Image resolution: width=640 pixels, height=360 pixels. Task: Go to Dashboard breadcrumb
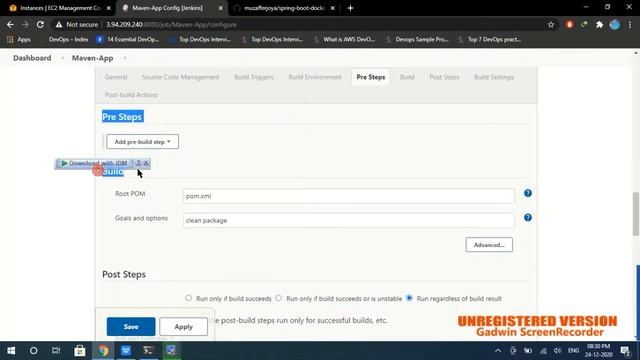32,58
